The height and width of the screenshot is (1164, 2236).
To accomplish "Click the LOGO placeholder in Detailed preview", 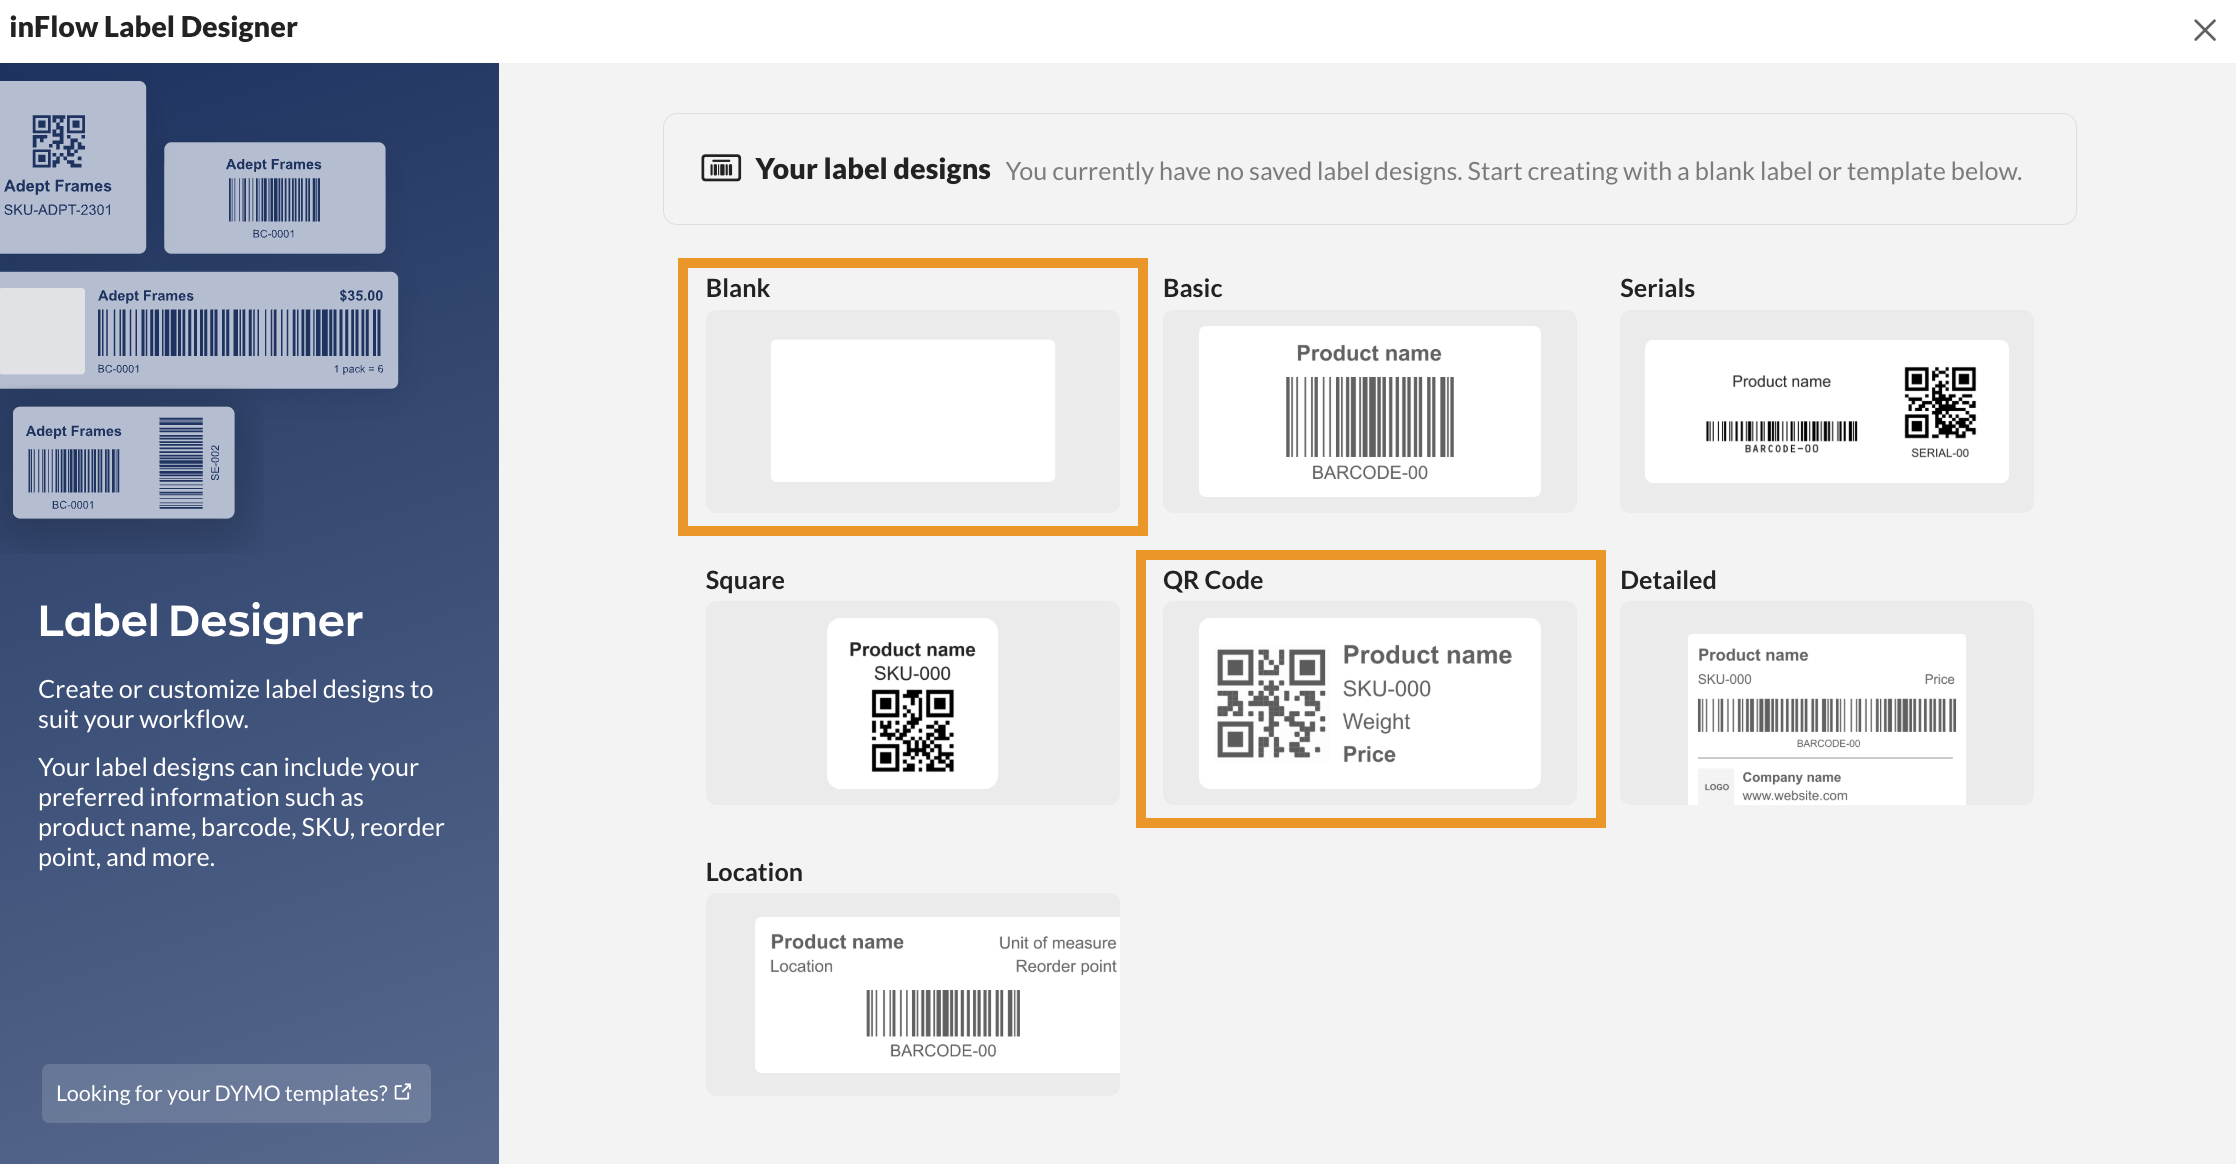I will 1716,787.
